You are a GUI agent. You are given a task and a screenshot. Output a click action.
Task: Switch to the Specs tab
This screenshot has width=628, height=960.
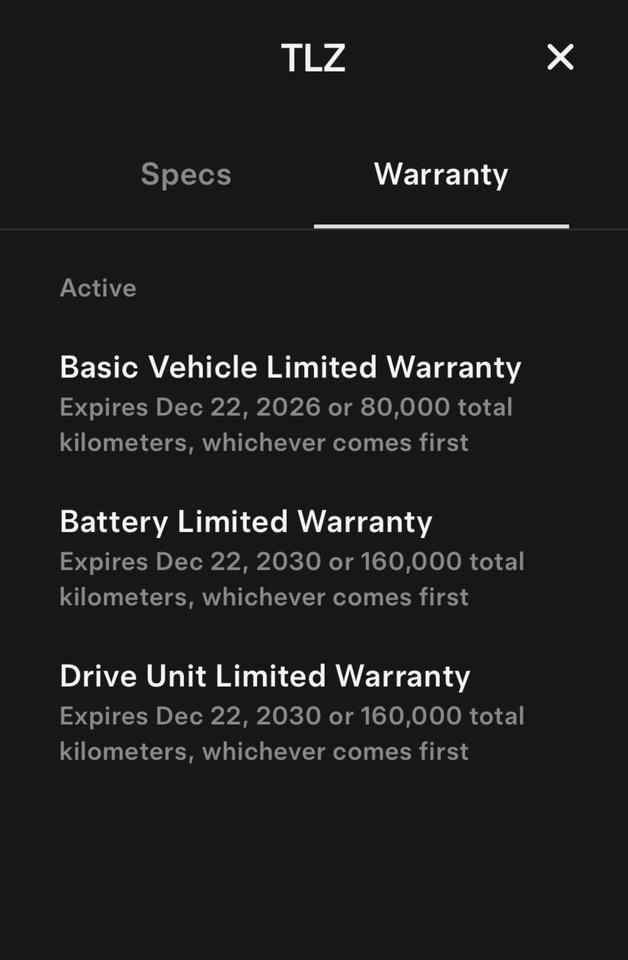(x=186, y=174)
